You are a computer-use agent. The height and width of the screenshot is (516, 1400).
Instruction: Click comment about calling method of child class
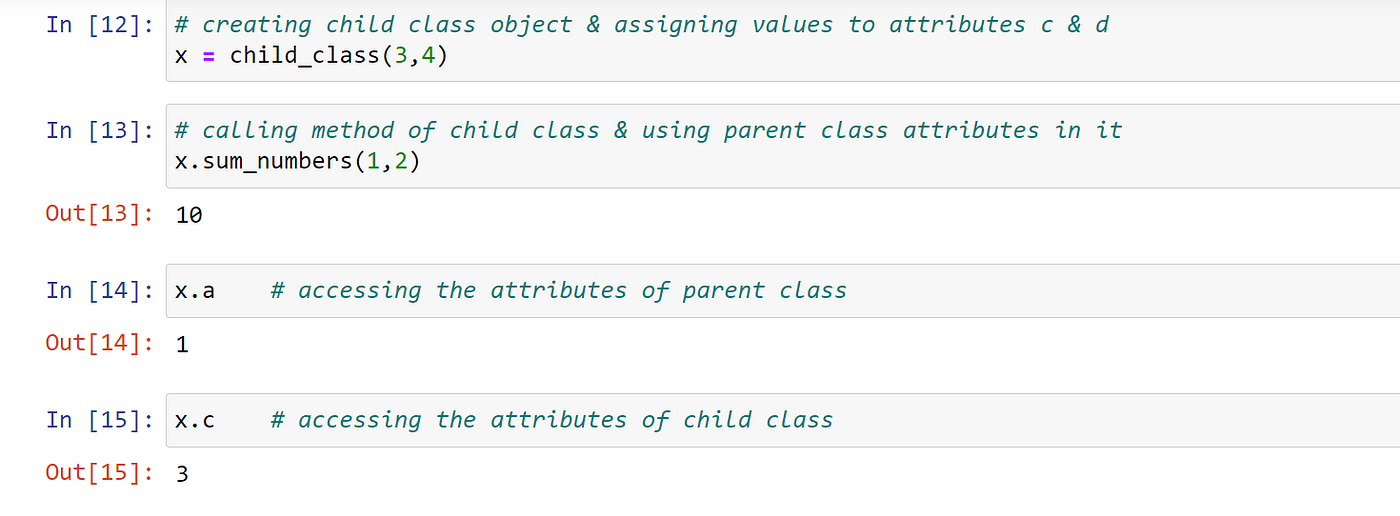coord(648,130)
